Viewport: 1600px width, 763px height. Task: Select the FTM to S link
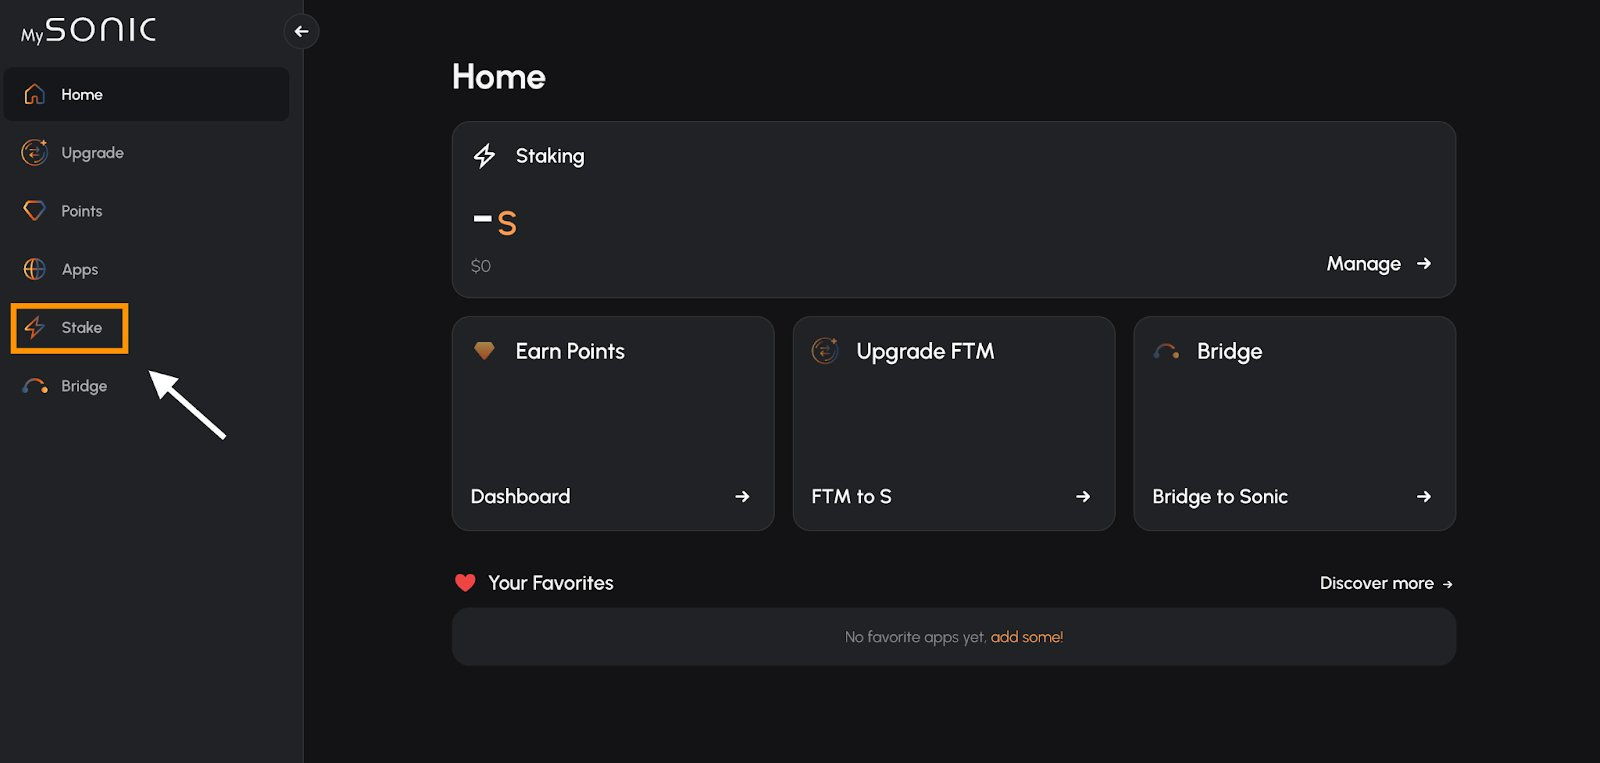(x=851, y=497)
